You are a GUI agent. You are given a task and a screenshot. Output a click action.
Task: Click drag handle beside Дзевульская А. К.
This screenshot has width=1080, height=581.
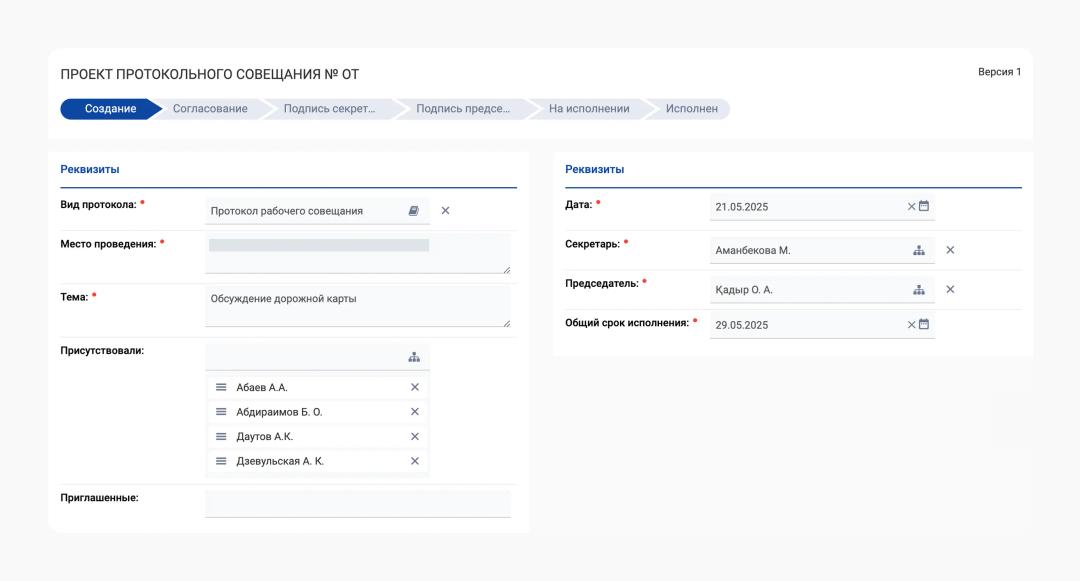pos(221,461)
